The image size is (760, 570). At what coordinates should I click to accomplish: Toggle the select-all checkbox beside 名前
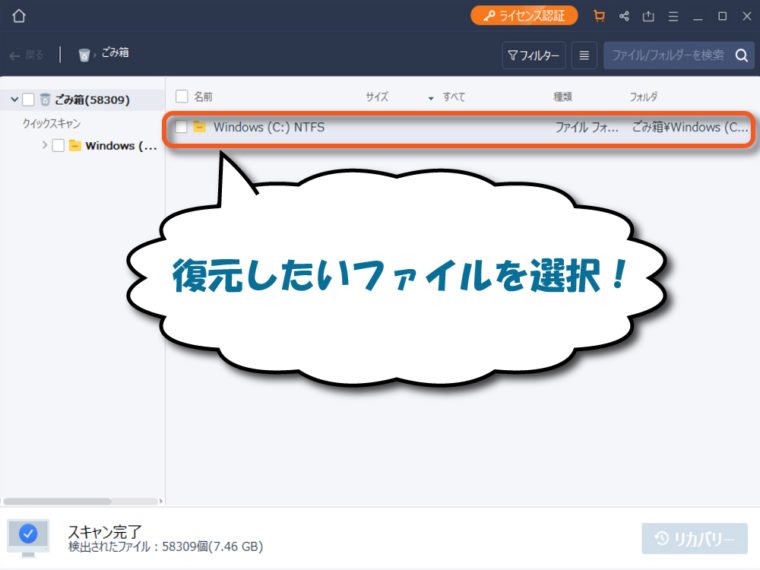click(181, 96)
